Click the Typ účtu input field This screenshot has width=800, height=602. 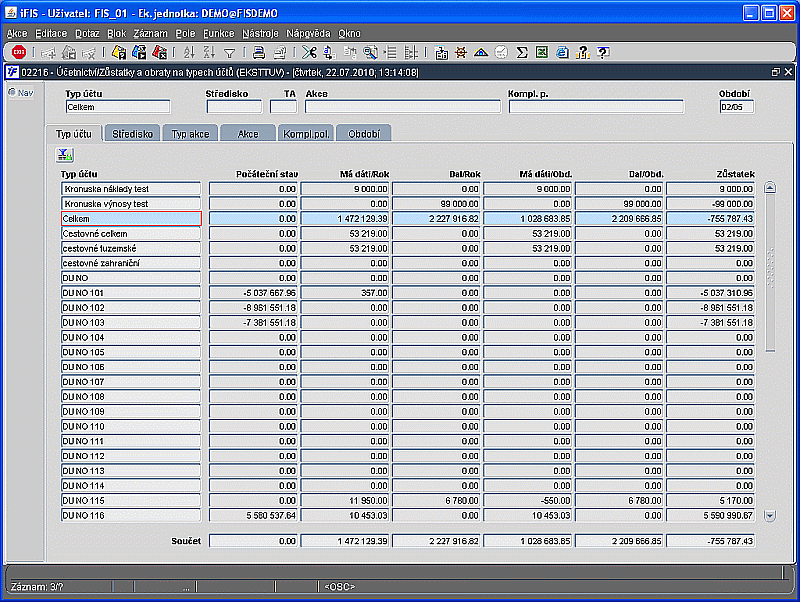click(x=118, y=107)
